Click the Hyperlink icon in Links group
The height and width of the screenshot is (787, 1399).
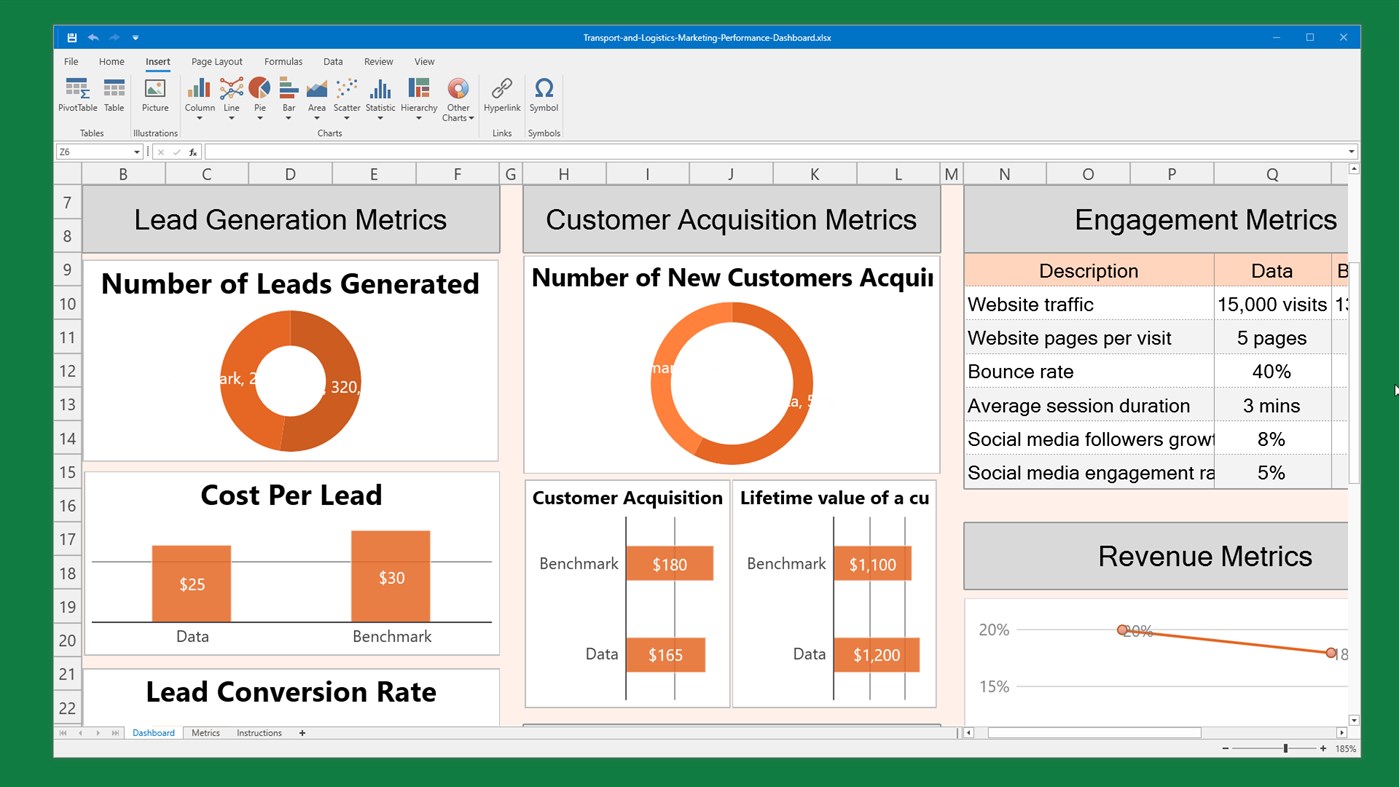tap(501, 97)
